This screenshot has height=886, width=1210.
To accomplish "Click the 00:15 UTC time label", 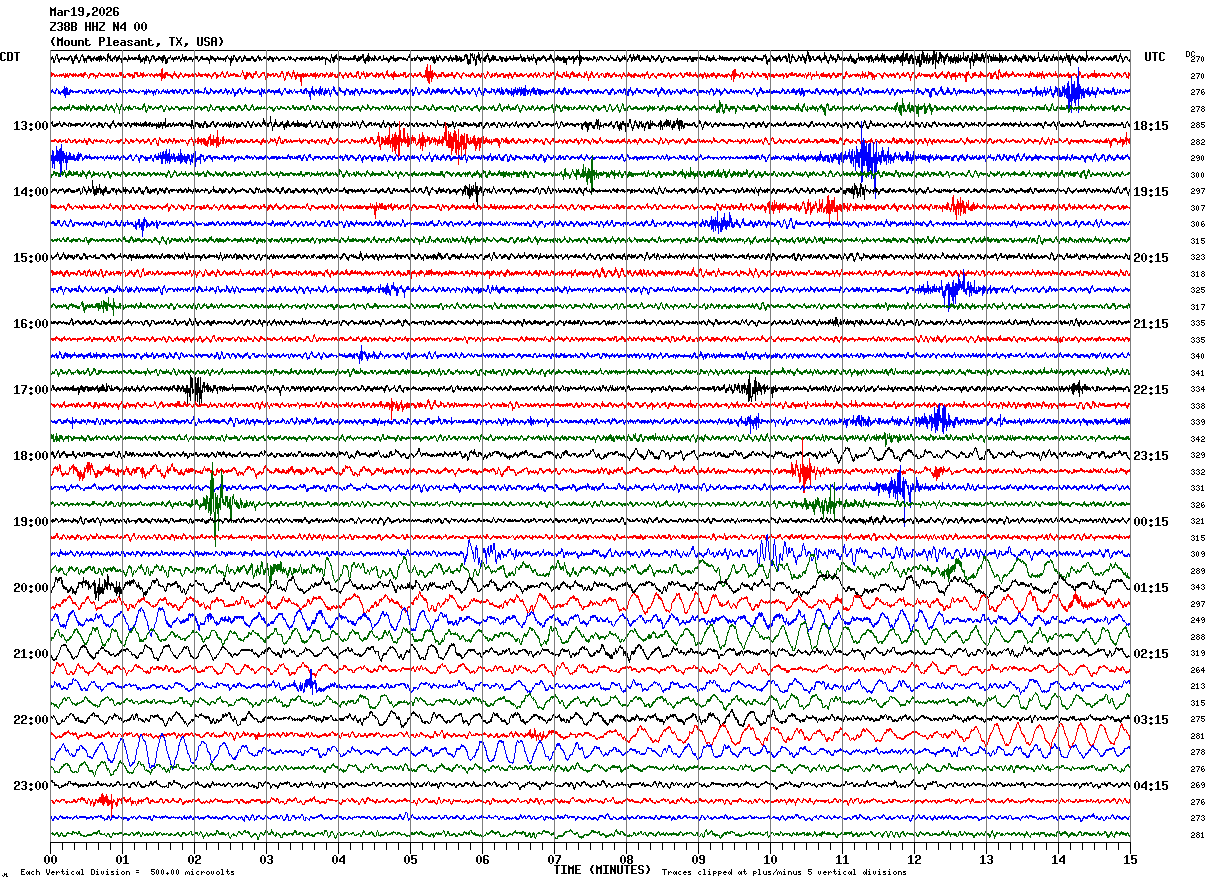I will [x=1151, y=522].
